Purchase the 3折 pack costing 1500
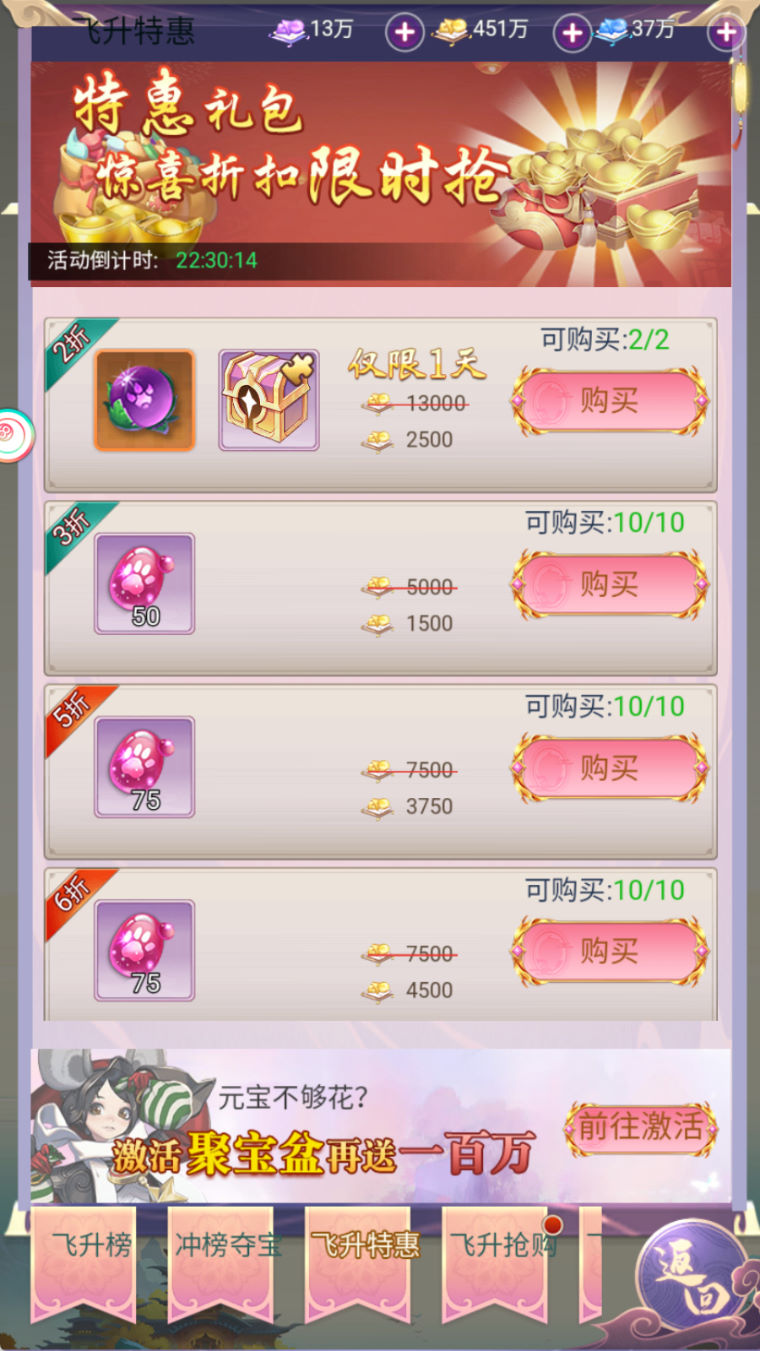The image size is (760, 1351). point(610,584)
